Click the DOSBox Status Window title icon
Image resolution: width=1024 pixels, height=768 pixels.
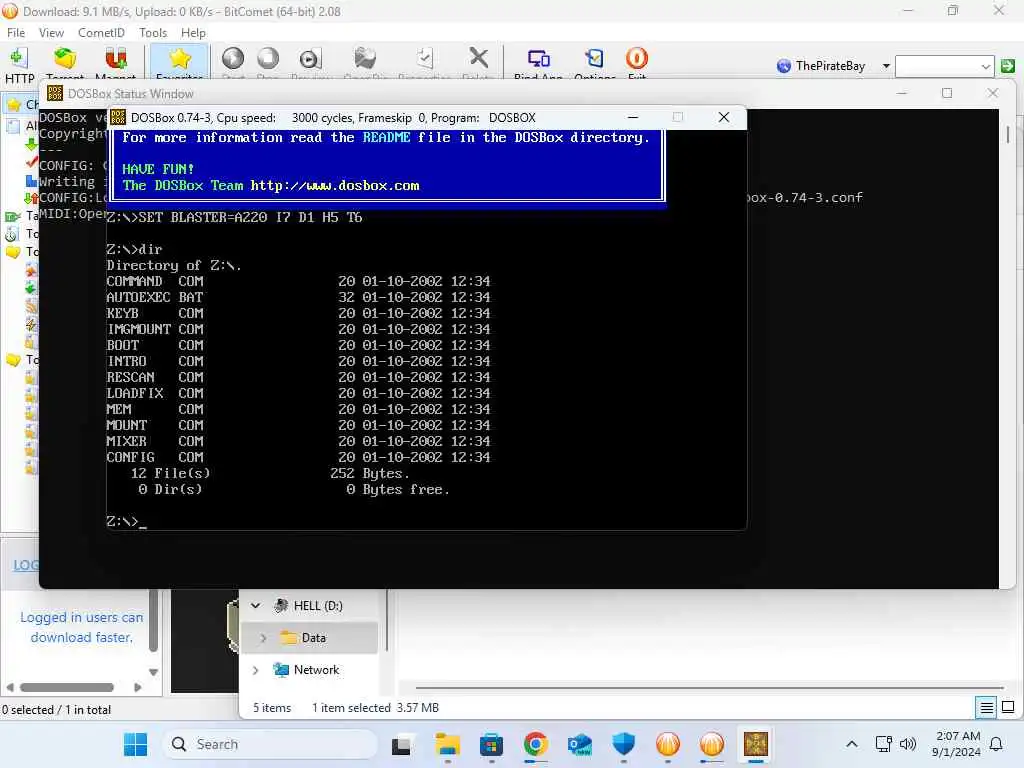pyautogui.click(x=55, y=93)
